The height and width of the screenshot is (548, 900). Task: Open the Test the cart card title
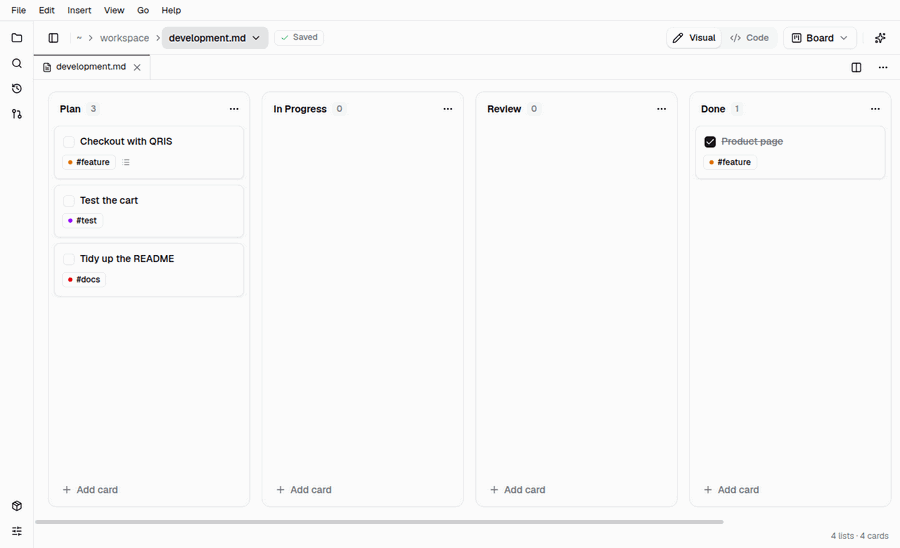pyautogui.click(x=109, y=201)
